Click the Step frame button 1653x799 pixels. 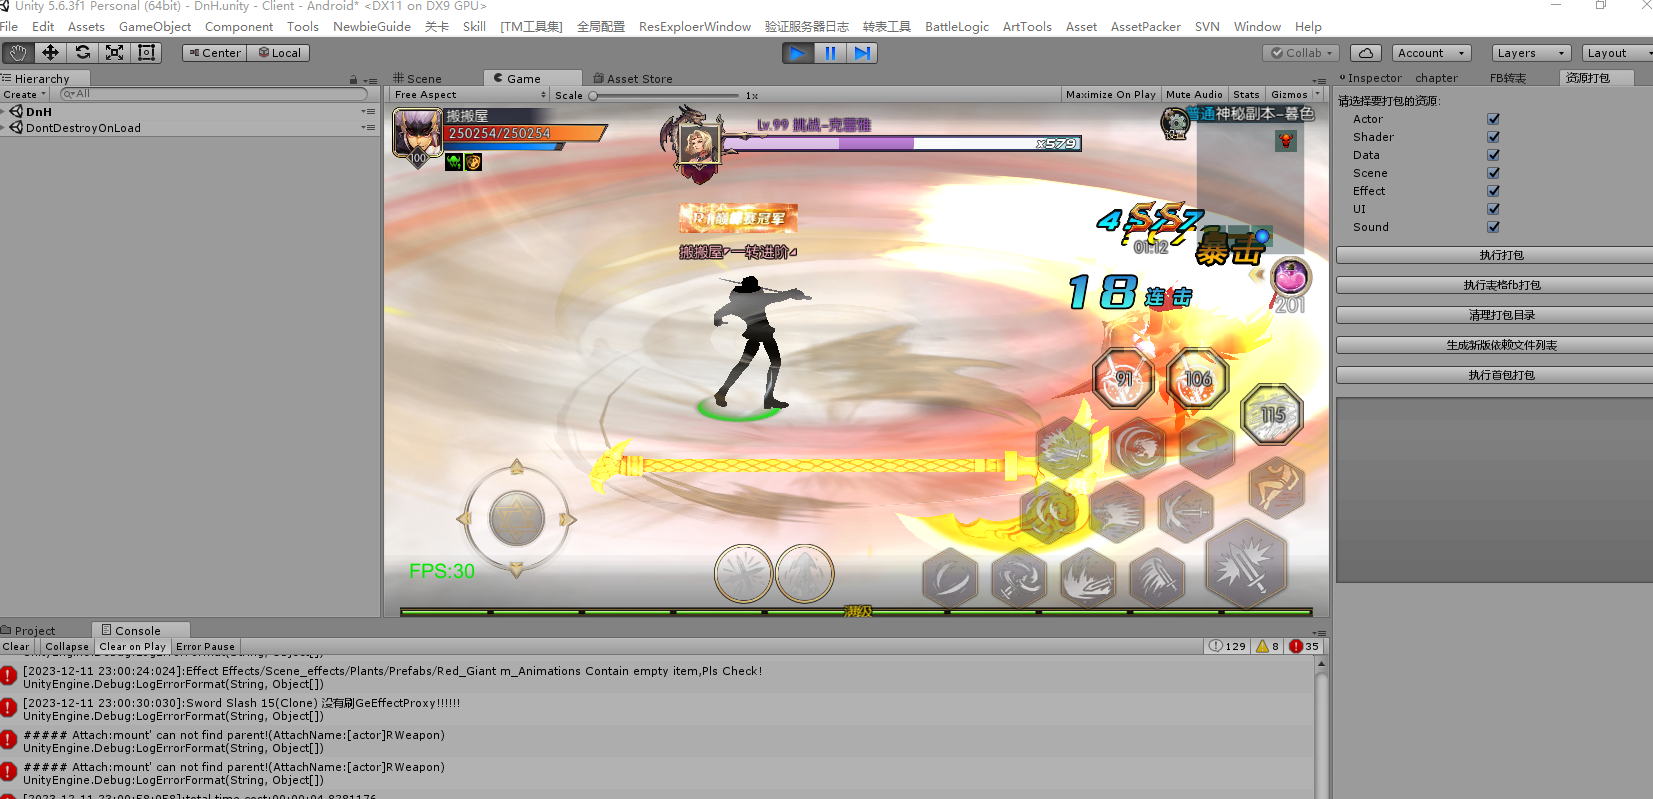[862, 53]
